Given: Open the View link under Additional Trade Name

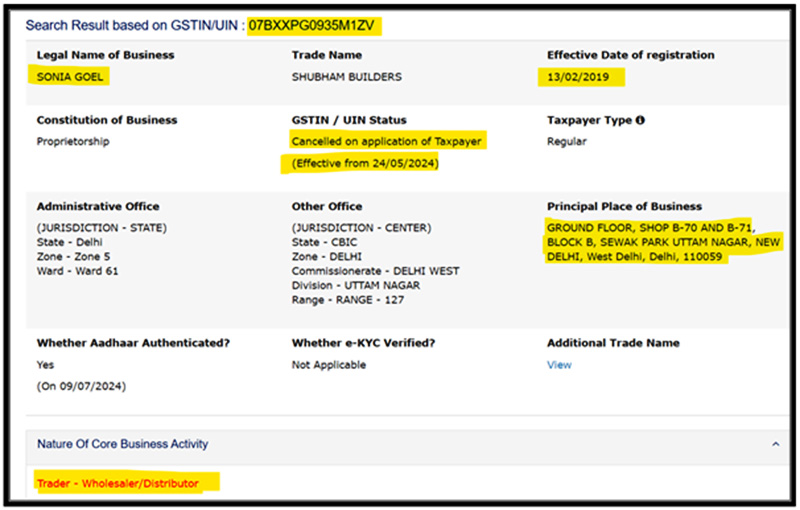Looking at the screenshot, I should click(x=559, y=365).
